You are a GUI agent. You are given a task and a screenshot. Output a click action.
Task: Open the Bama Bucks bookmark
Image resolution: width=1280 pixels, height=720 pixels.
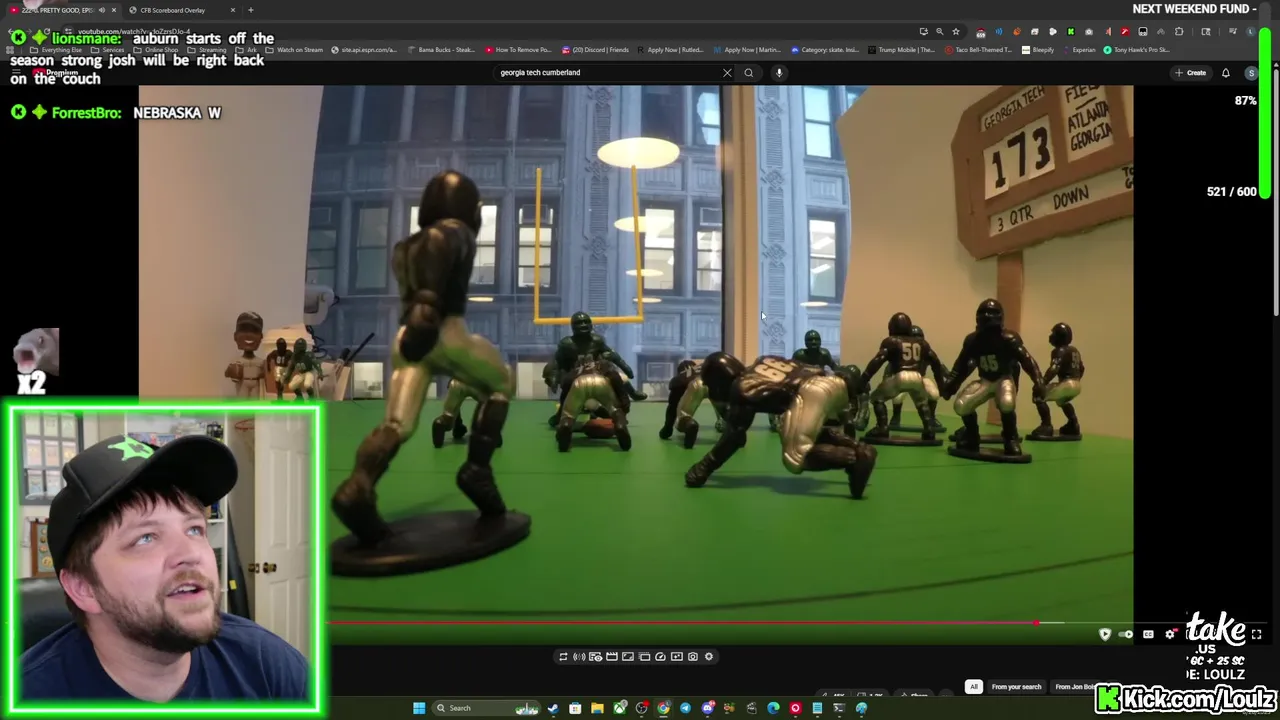coord(441,50)
